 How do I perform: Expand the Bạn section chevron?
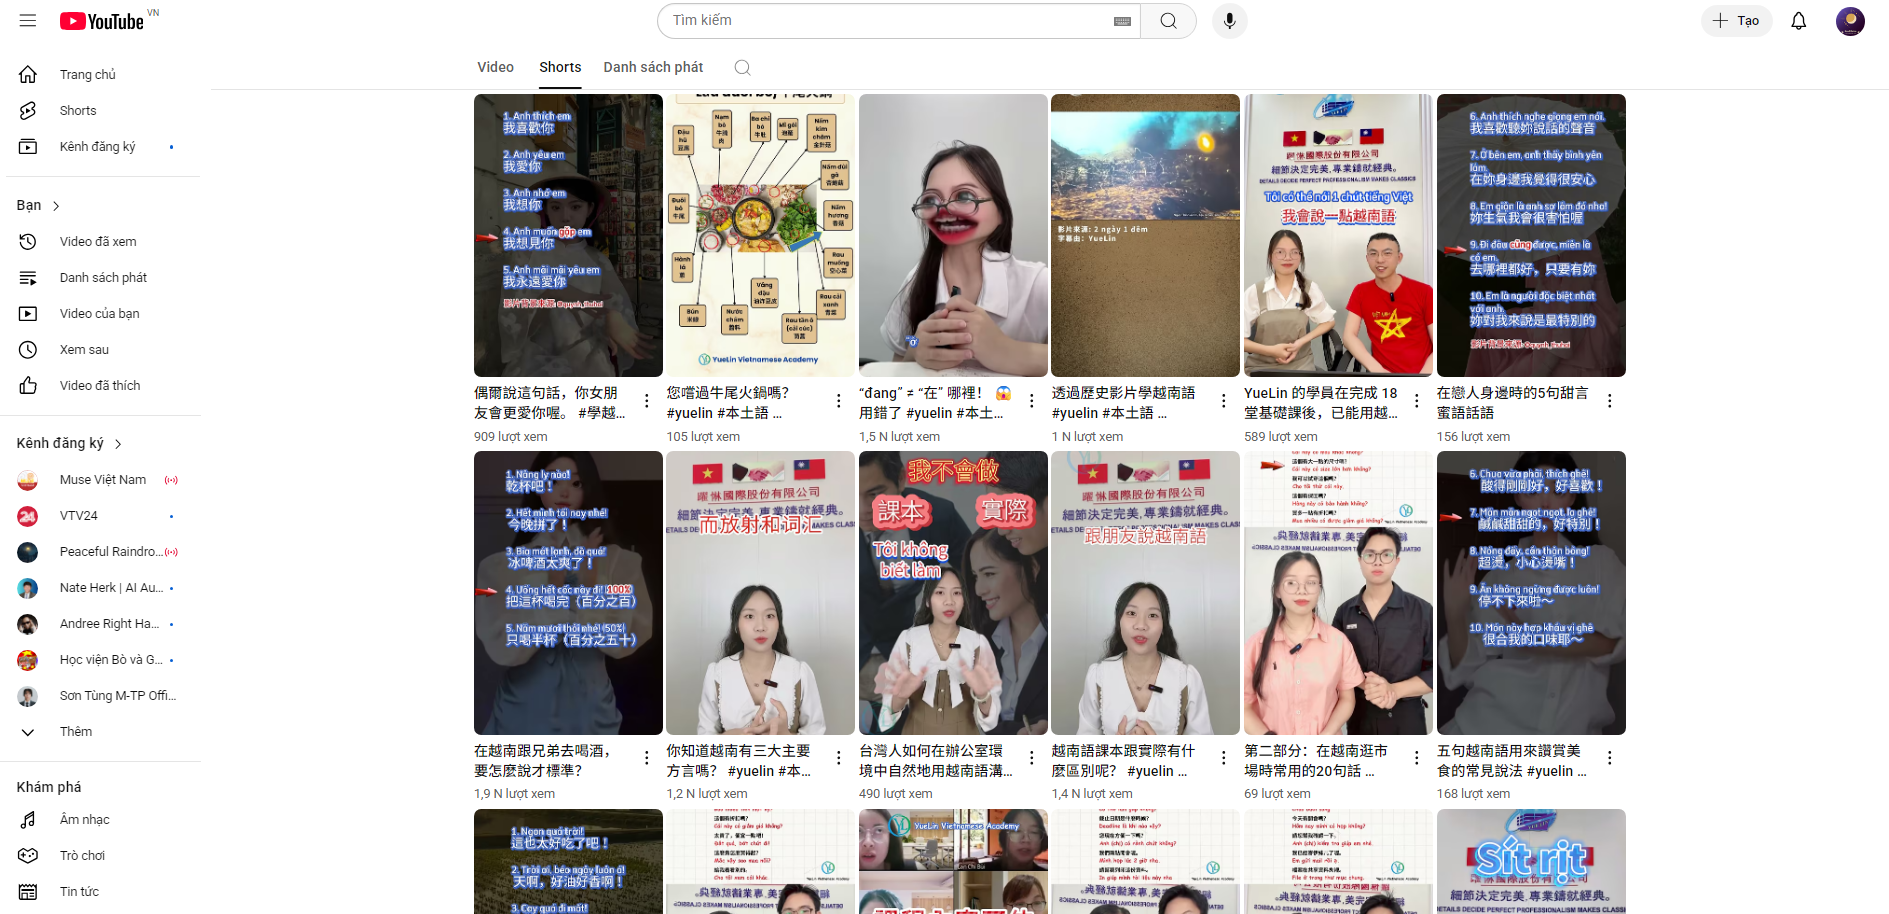(x=56, y=206)
